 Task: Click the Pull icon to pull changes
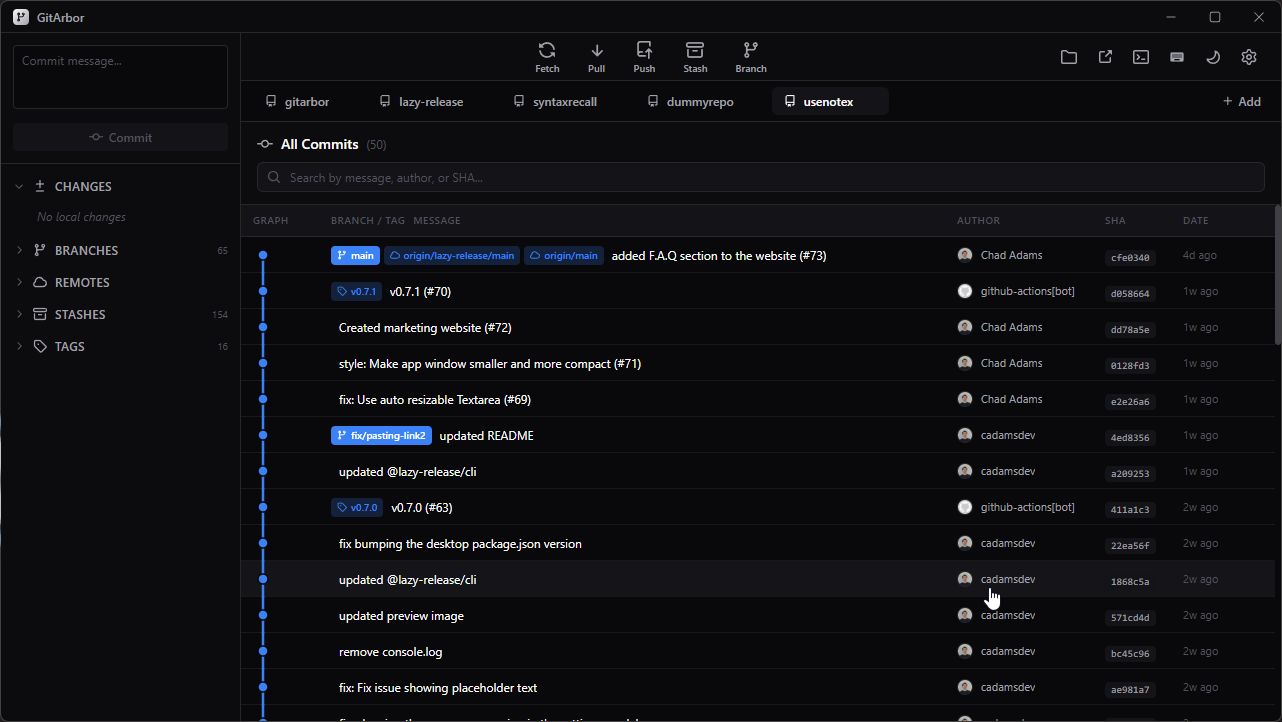click(x=596, y=56)
